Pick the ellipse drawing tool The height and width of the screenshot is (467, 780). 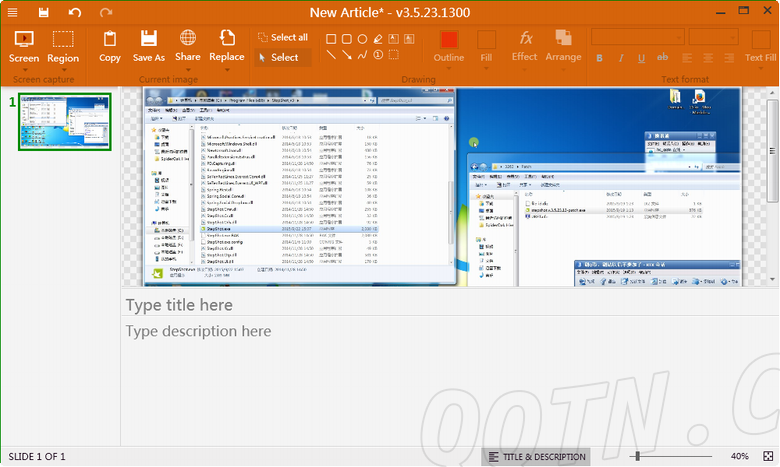point(362,39)
